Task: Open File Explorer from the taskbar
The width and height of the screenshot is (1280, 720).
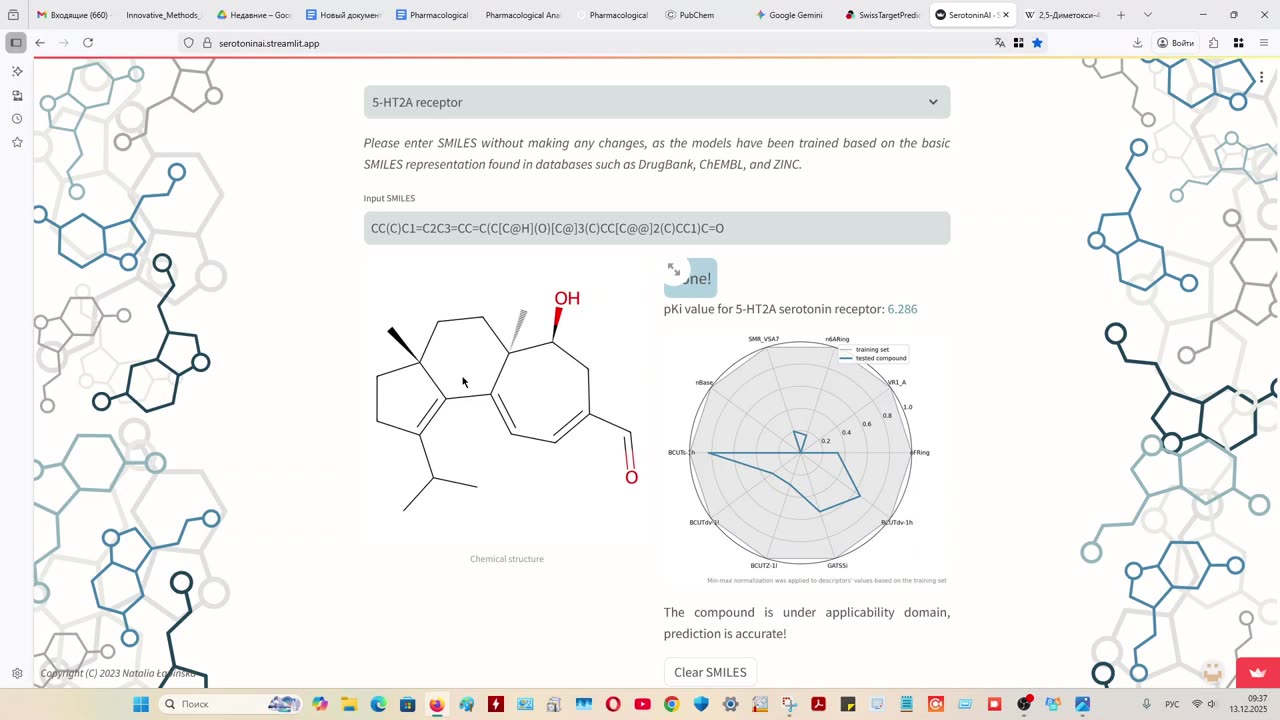Action: (349, 704)
